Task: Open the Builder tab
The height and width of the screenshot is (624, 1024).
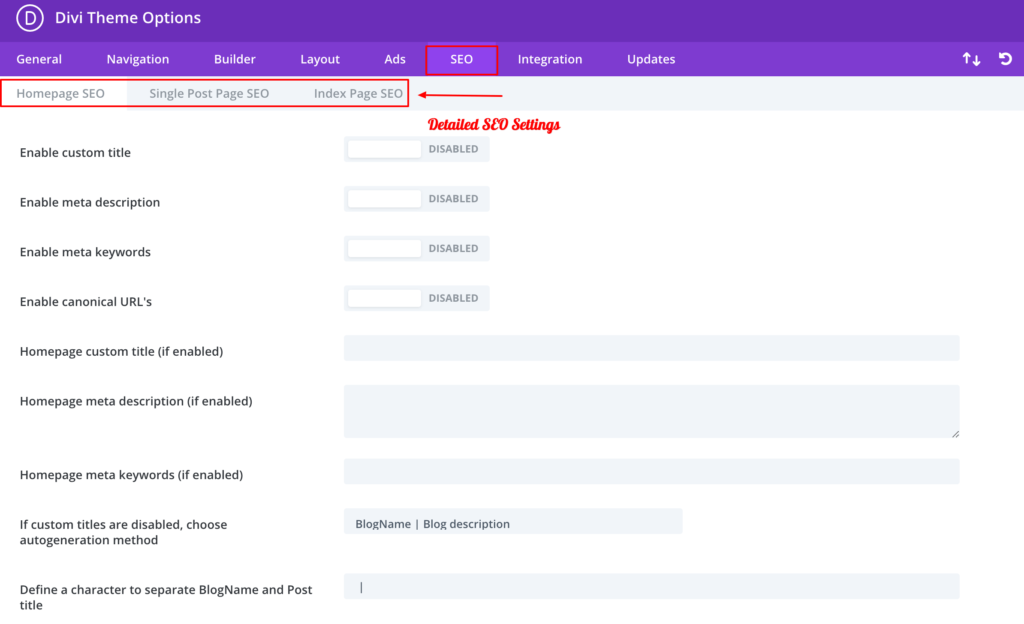Action: click(234, 59)
